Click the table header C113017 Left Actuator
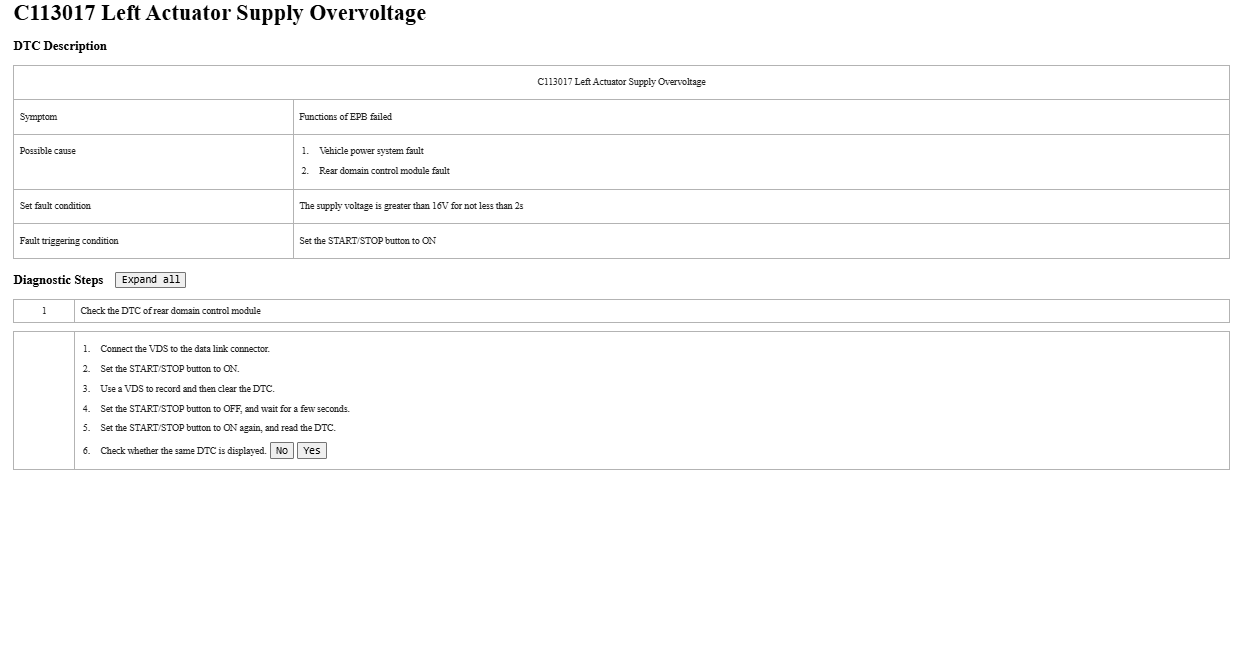Screen dimensions: 1245x645 coord(621,82)
